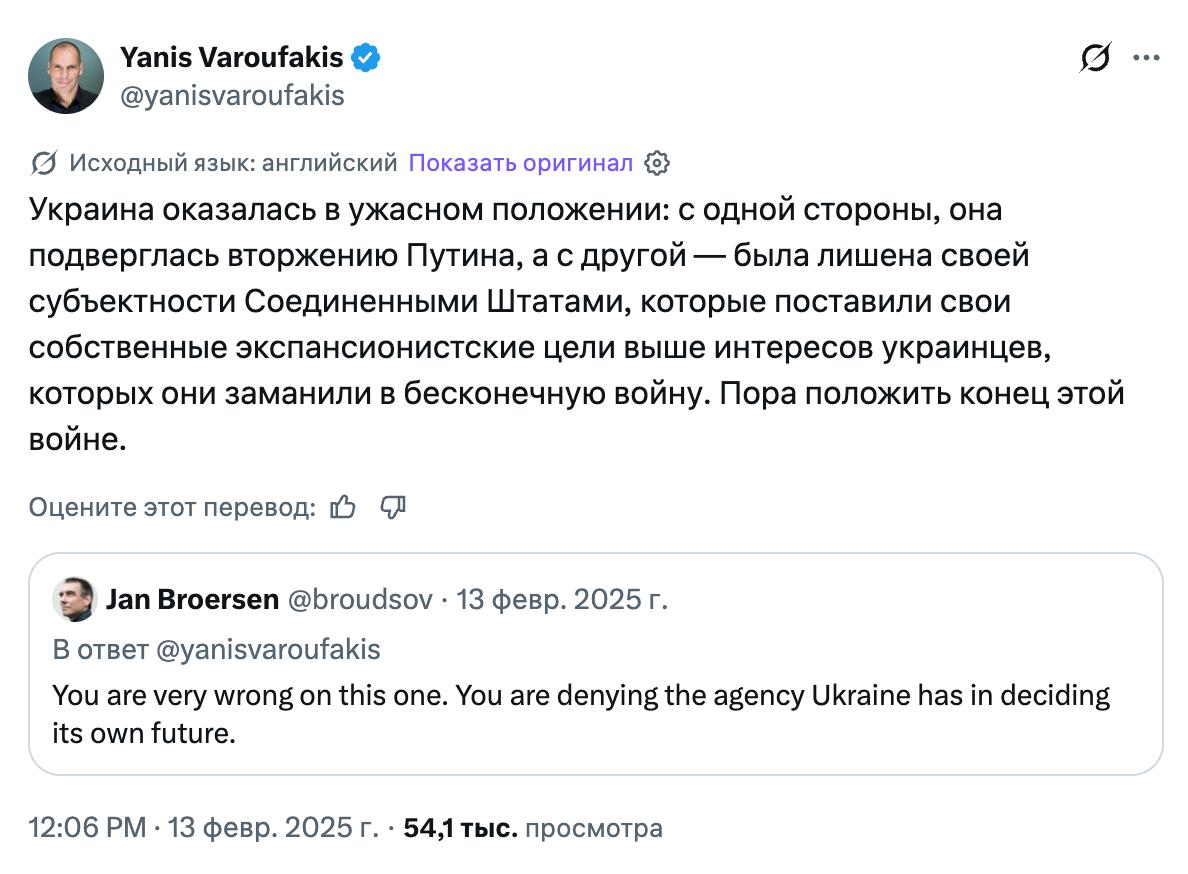Click "Показать оригинал" link

point(520,163)
